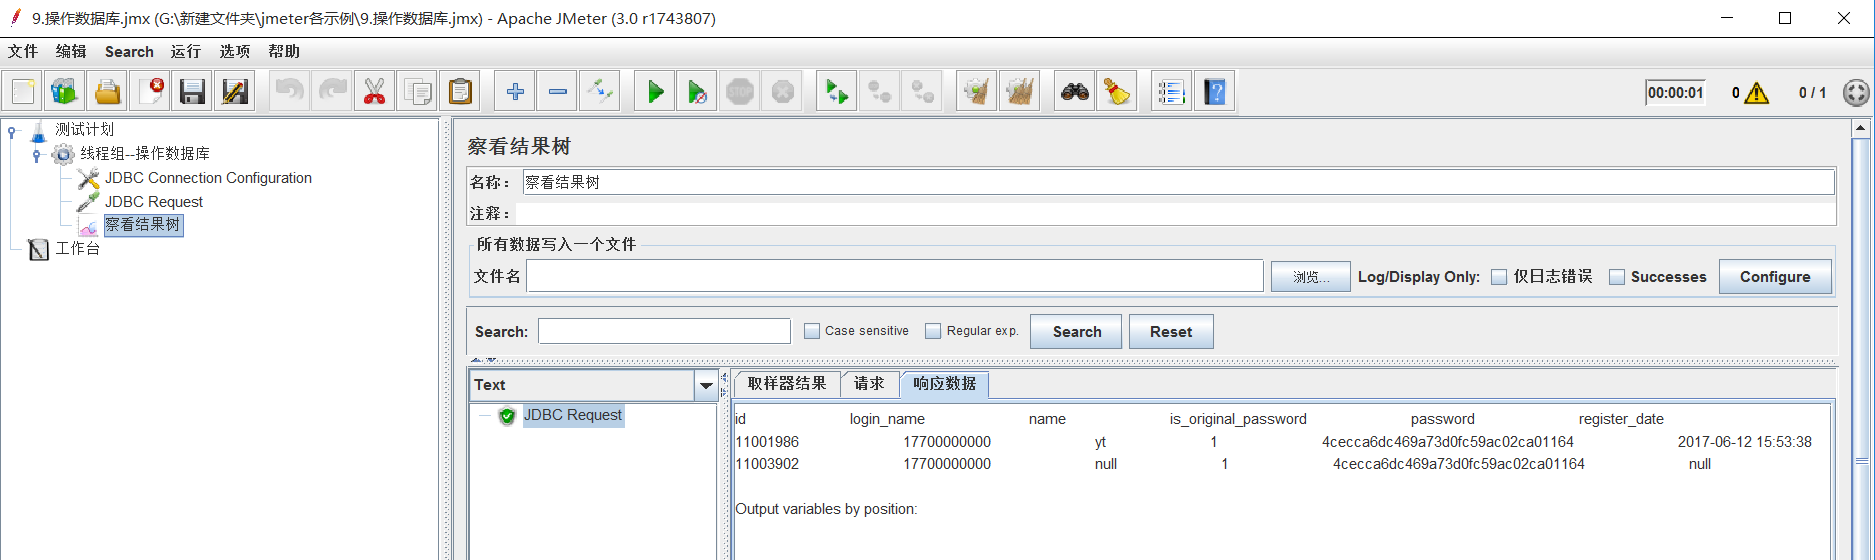
Task: Click the Clear results broom icon
Action: (x=976, y=92)
